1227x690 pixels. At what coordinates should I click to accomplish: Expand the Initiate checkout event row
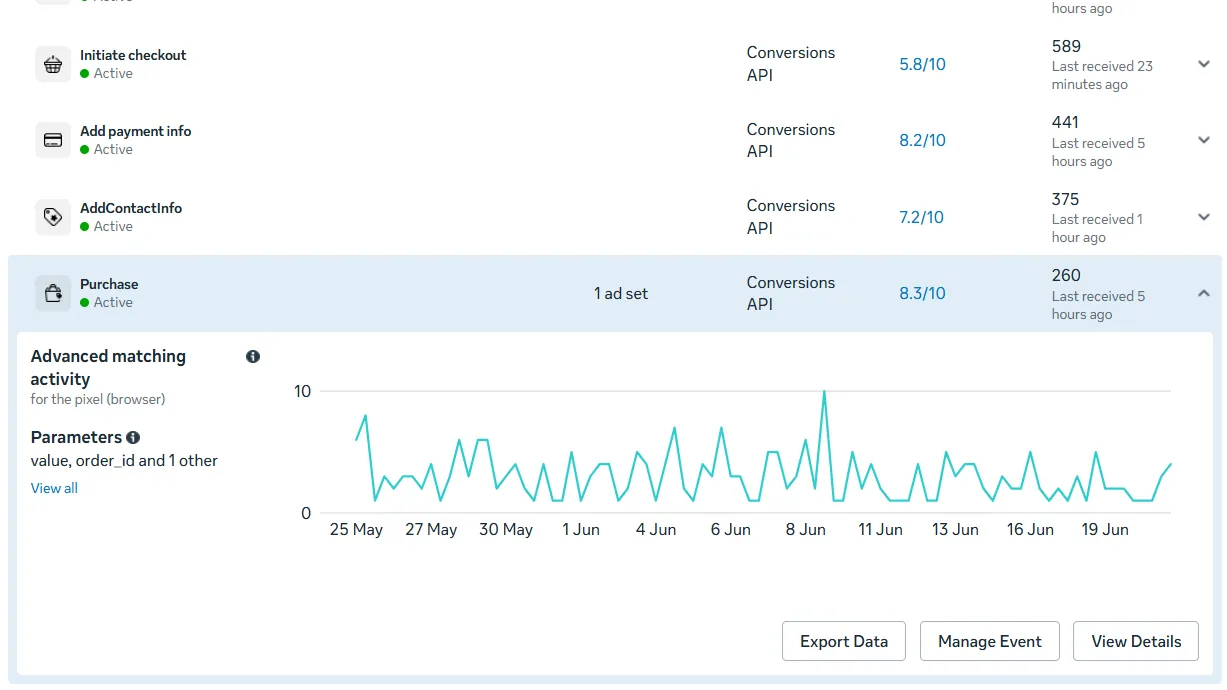pos(1204,64)
